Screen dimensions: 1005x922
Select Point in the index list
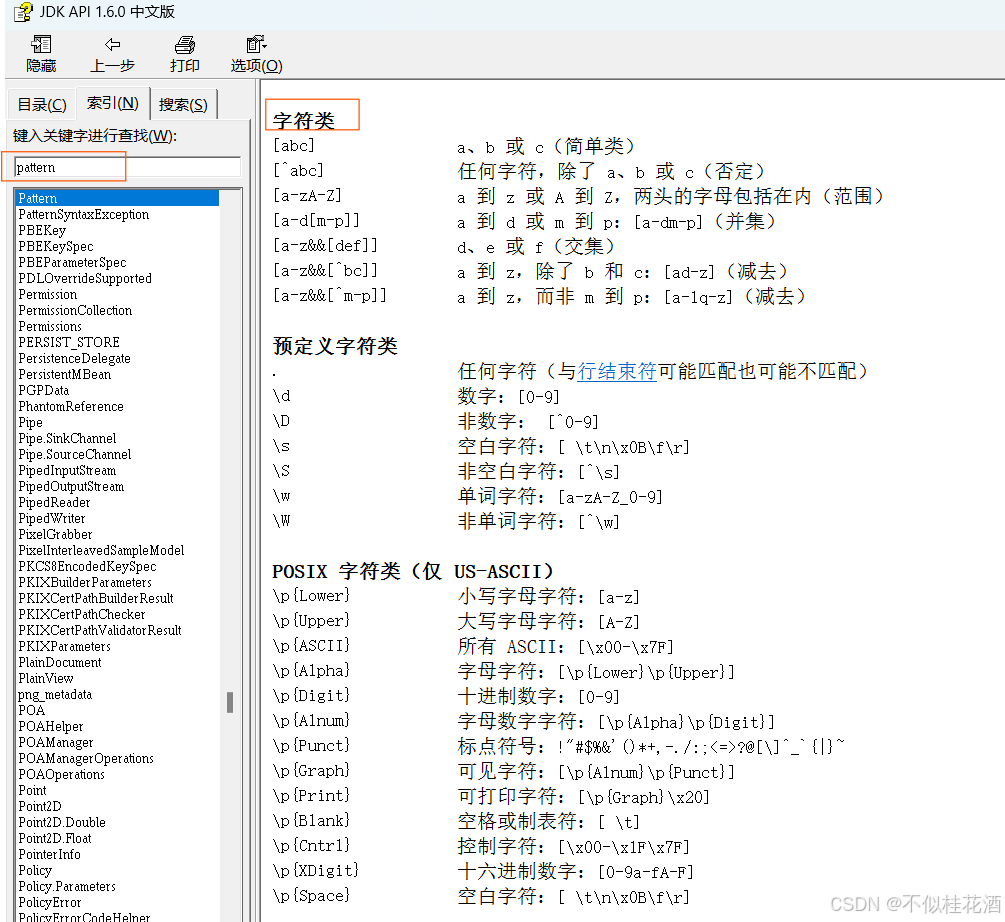[32, 791]
